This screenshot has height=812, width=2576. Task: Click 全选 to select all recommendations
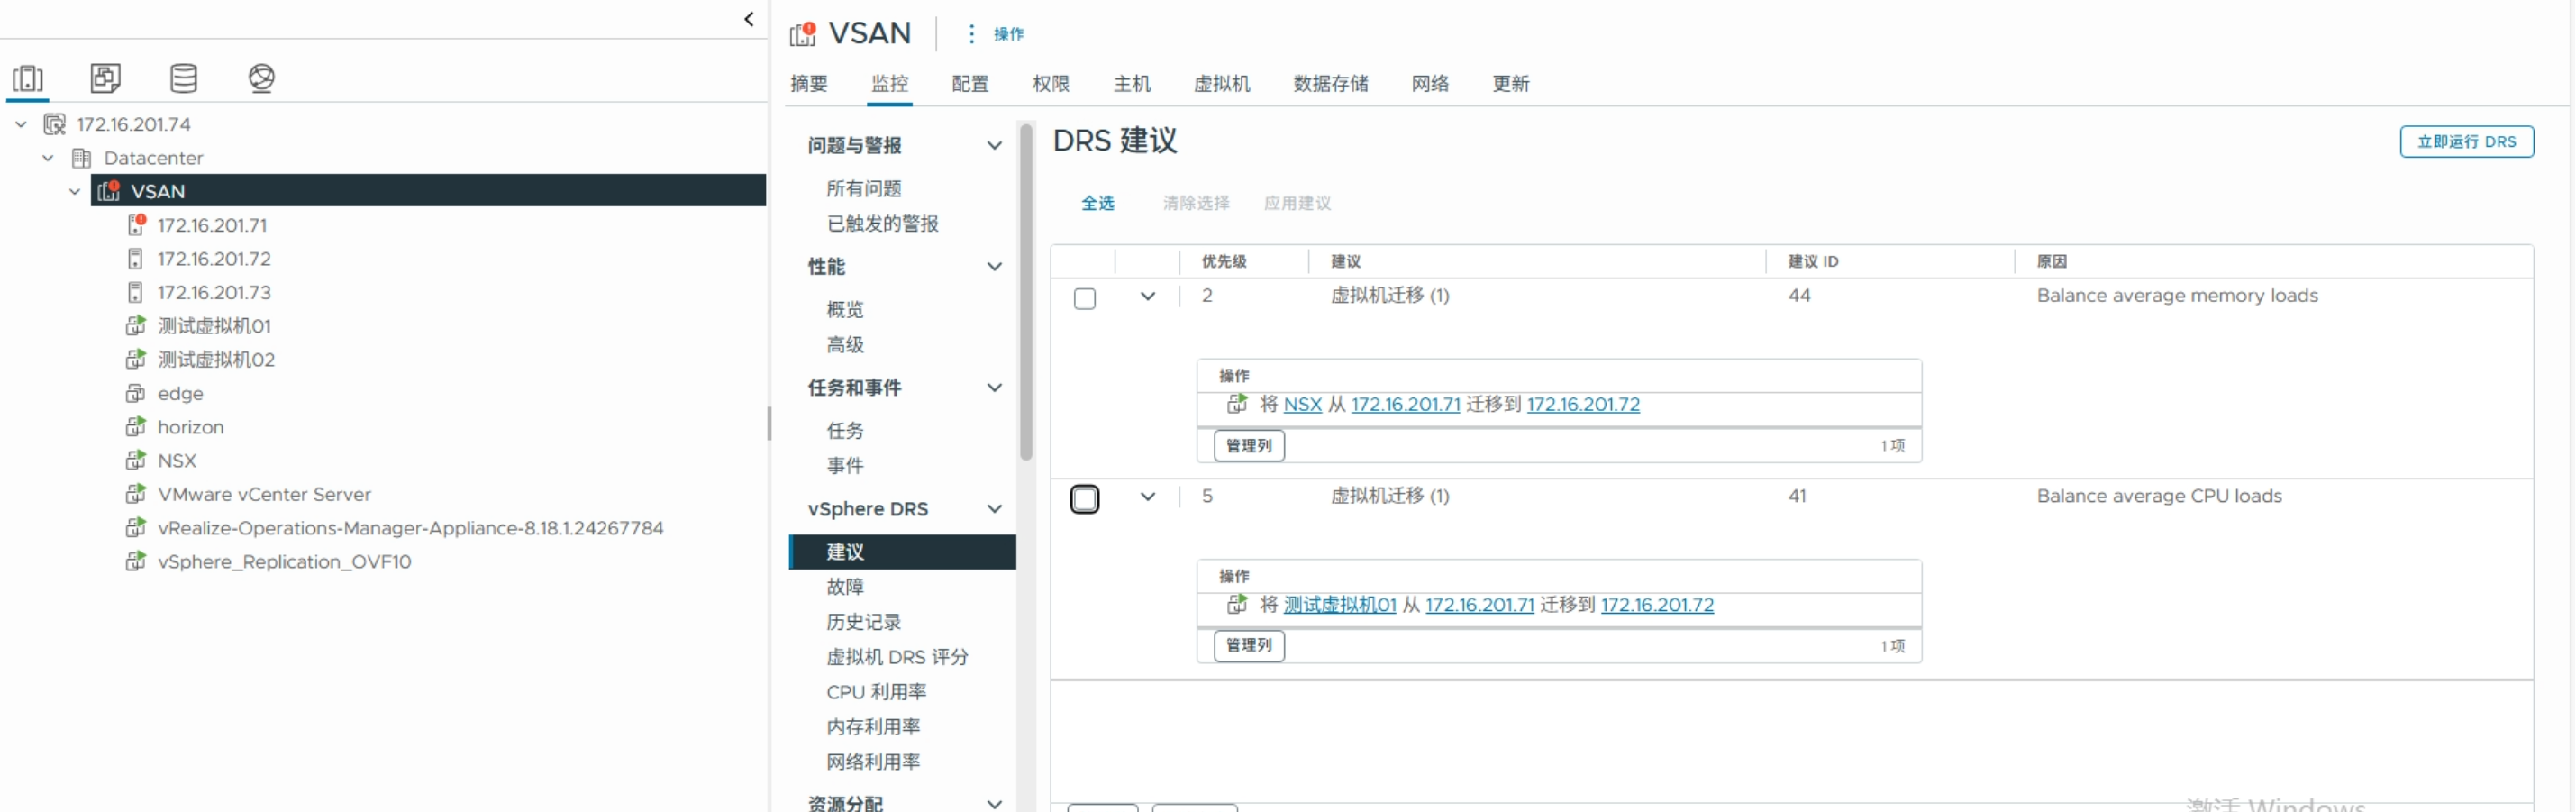click(1098, 203)
